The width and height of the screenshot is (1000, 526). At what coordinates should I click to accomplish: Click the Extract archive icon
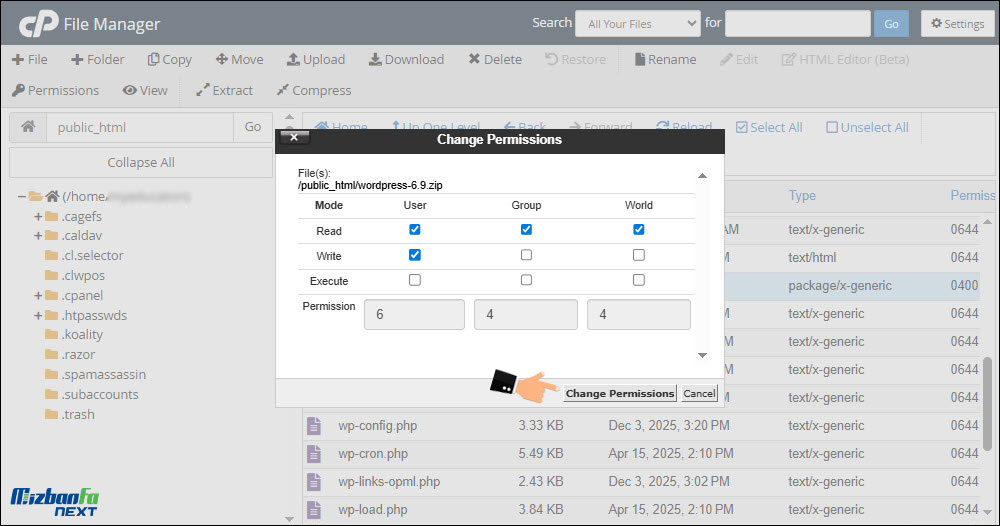202,90
